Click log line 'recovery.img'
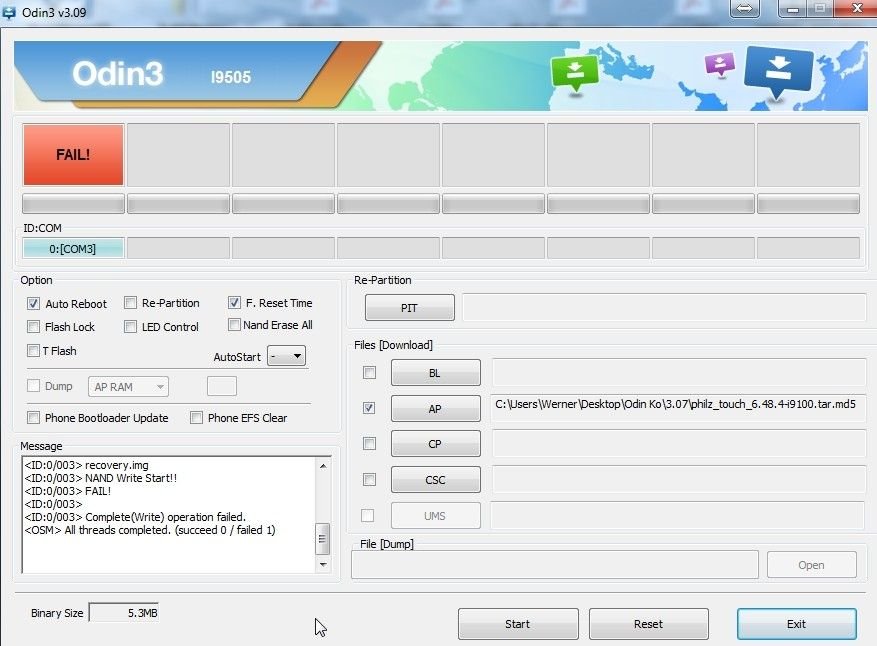Viewport: 877px width, 646px height. pyautogui.click(x=87, y=465)
